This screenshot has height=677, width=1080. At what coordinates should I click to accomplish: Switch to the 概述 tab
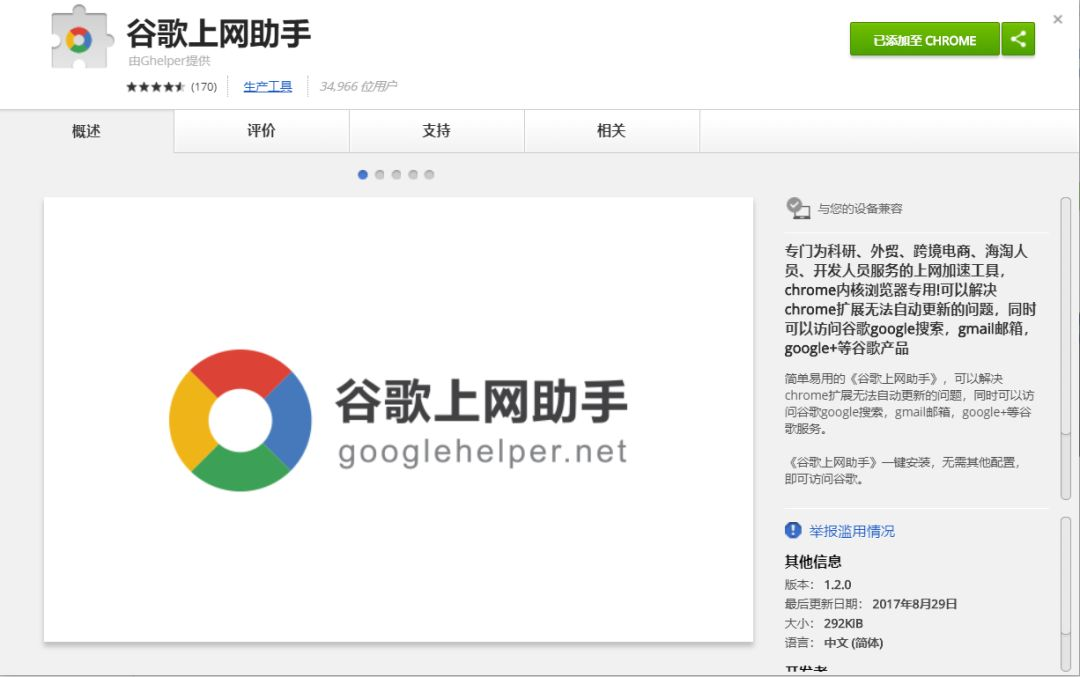[x=86, y=131]
